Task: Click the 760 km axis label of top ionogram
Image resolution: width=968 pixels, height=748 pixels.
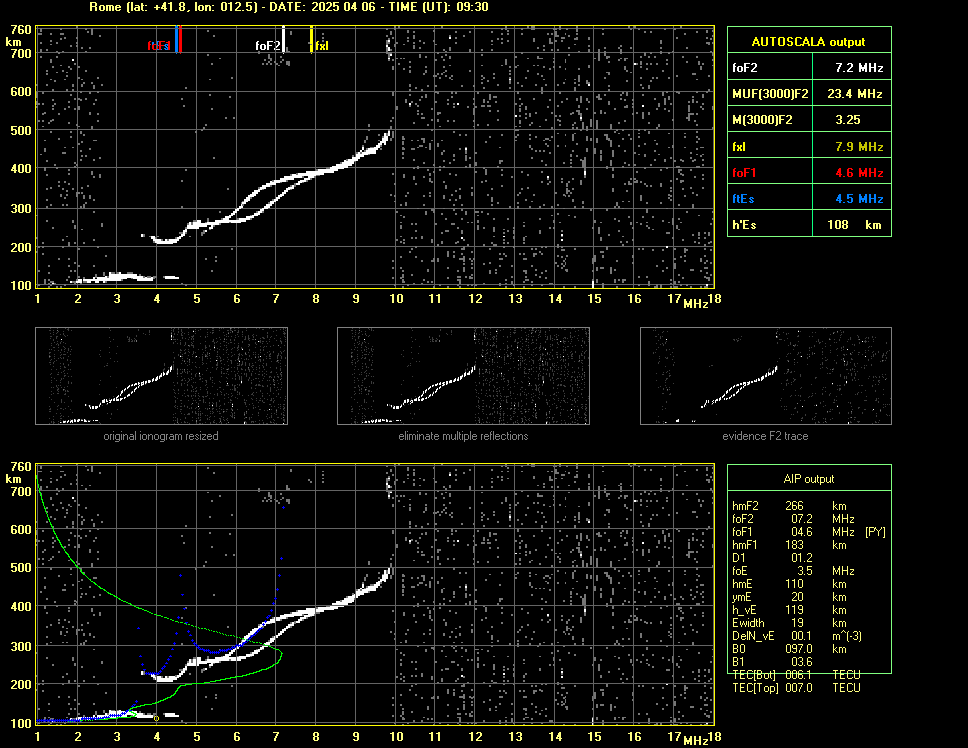Action: pos(20,30)
